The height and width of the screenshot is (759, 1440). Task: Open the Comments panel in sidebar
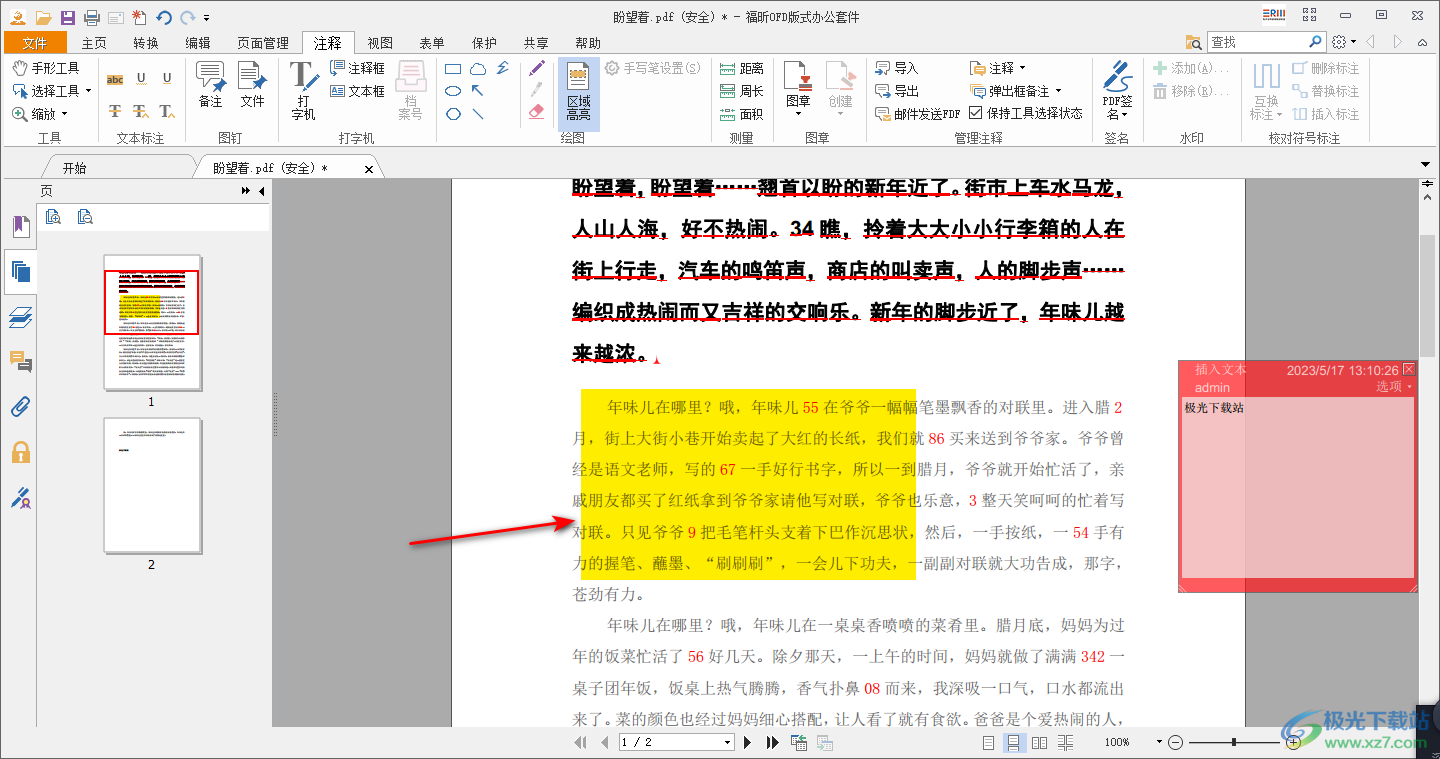[x=20, y=361]
